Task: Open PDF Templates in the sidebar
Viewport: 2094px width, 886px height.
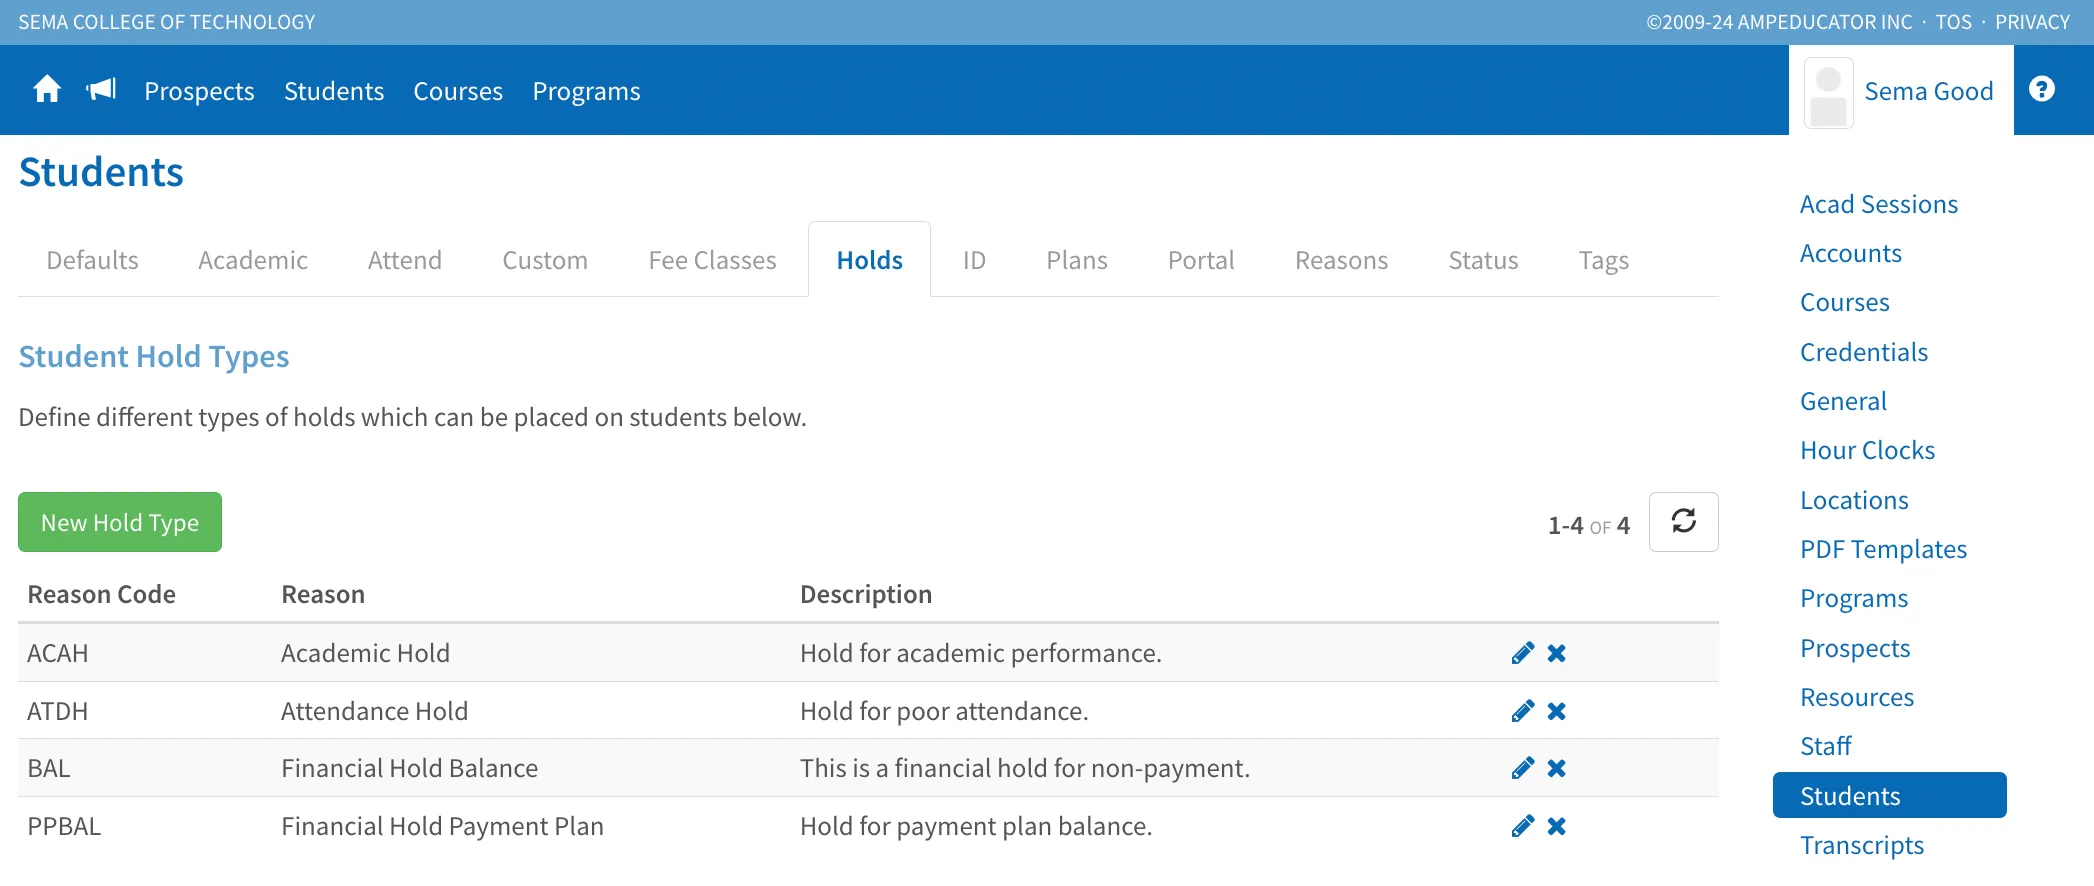Action: point(1883,549)
